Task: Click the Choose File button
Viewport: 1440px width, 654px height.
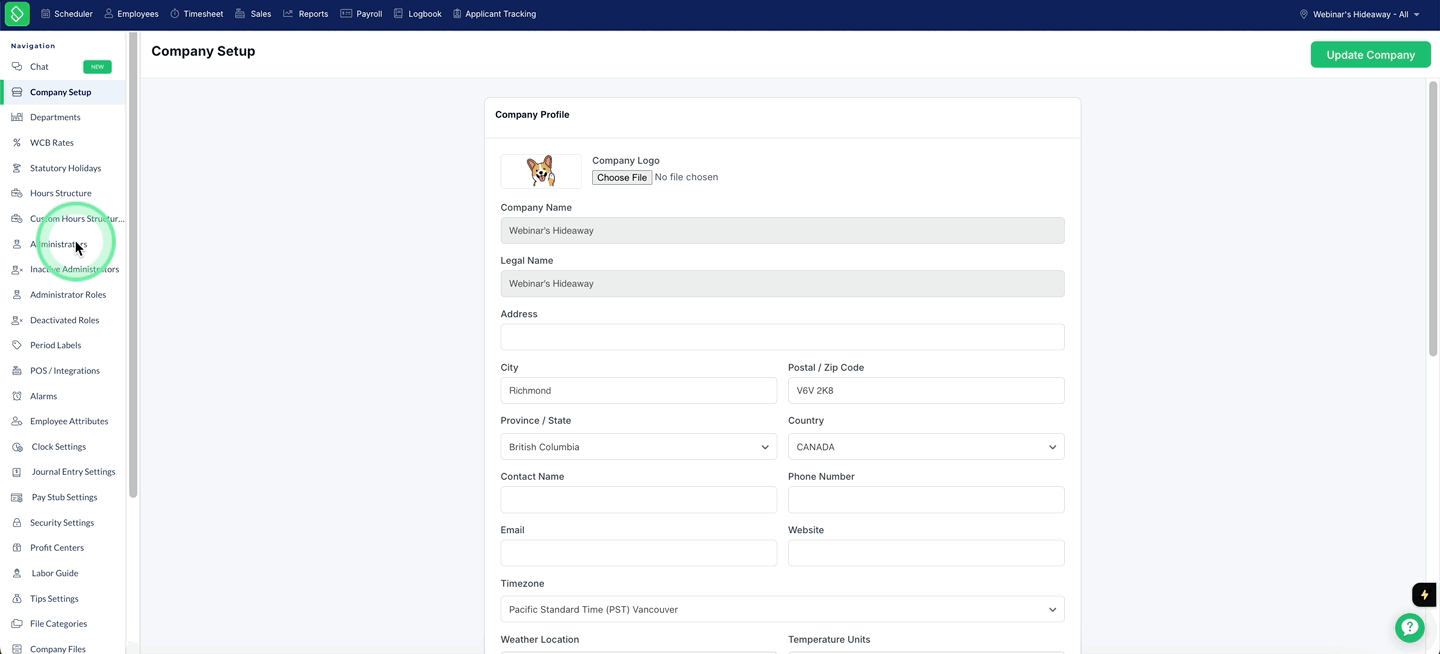Action: (x=622, y=177)
